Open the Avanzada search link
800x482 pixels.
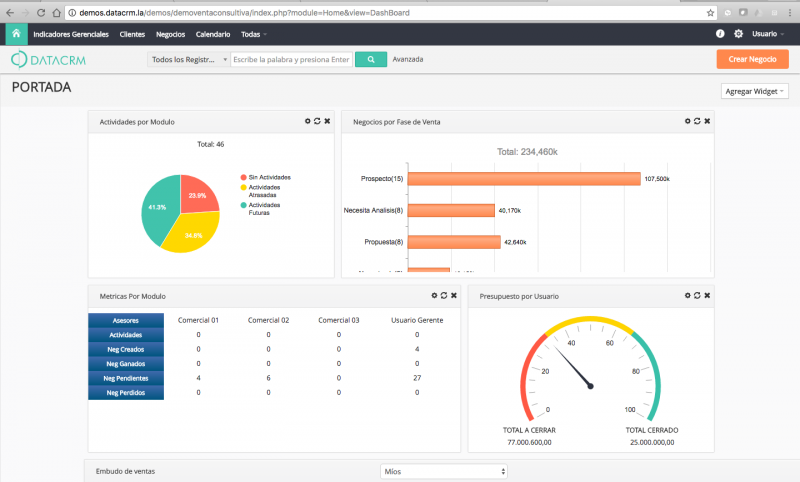click(408, 60)
